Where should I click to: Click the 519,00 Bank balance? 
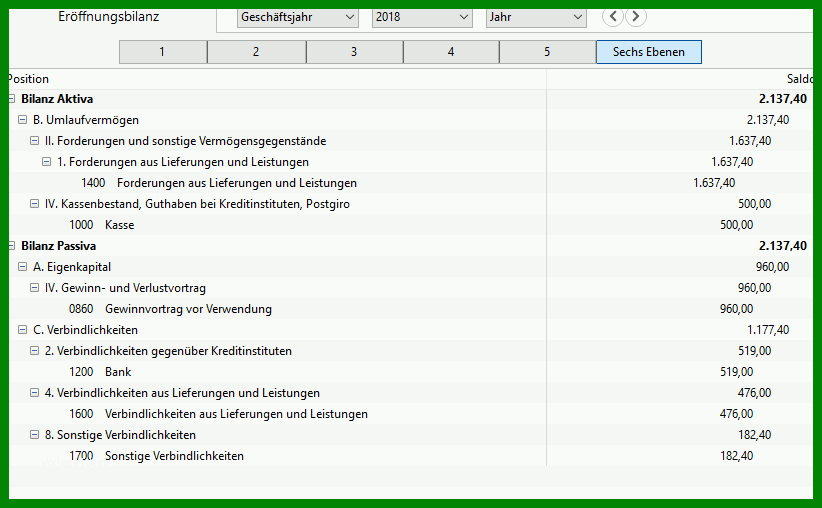pos(737,372)
